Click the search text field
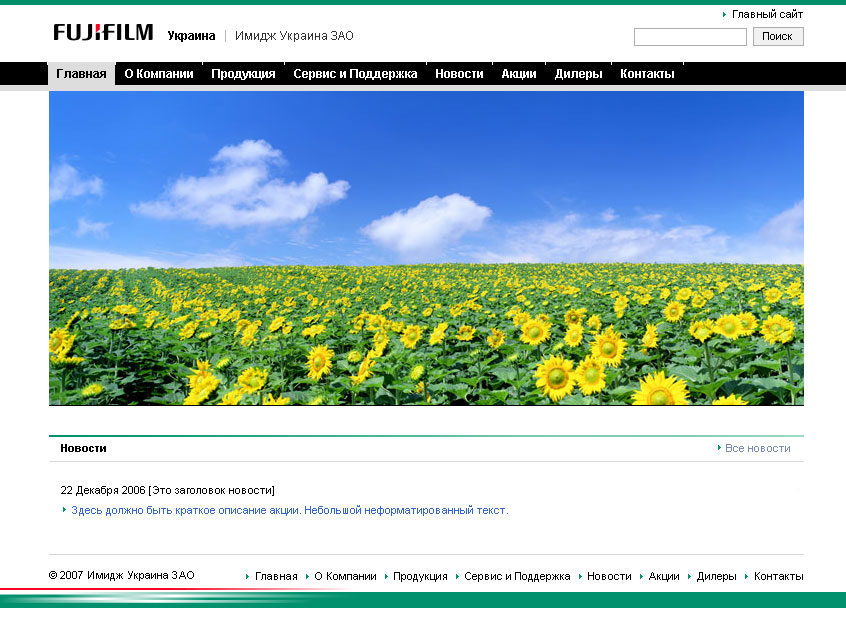 click(x=690, y=37)
